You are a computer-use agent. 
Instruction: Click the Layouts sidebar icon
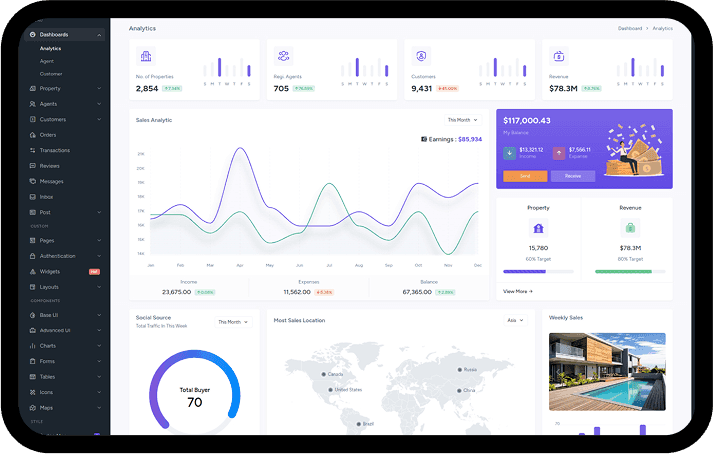tap(33, 287)
